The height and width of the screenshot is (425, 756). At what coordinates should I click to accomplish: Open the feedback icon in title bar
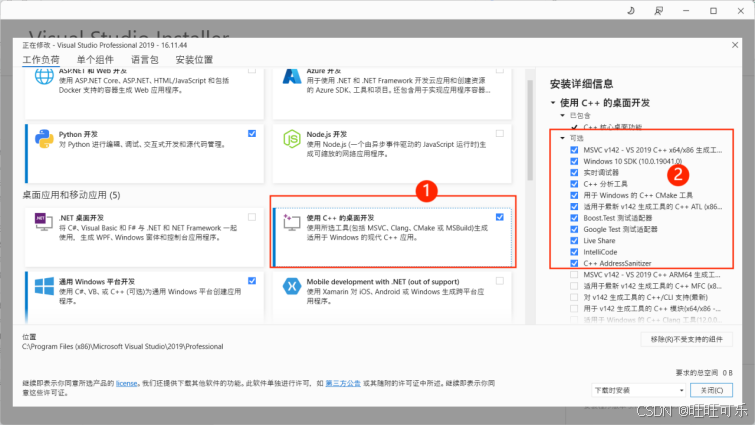pos(658,11)
